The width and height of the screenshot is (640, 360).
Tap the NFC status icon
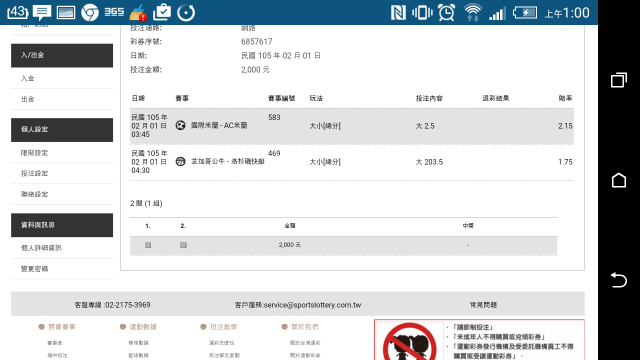pos(398,13)
